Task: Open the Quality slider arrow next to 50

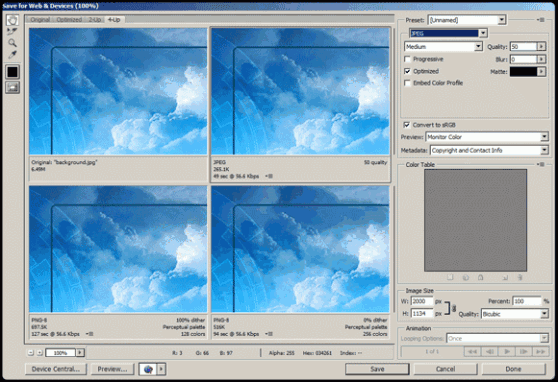Action: (x=541, y=47)
